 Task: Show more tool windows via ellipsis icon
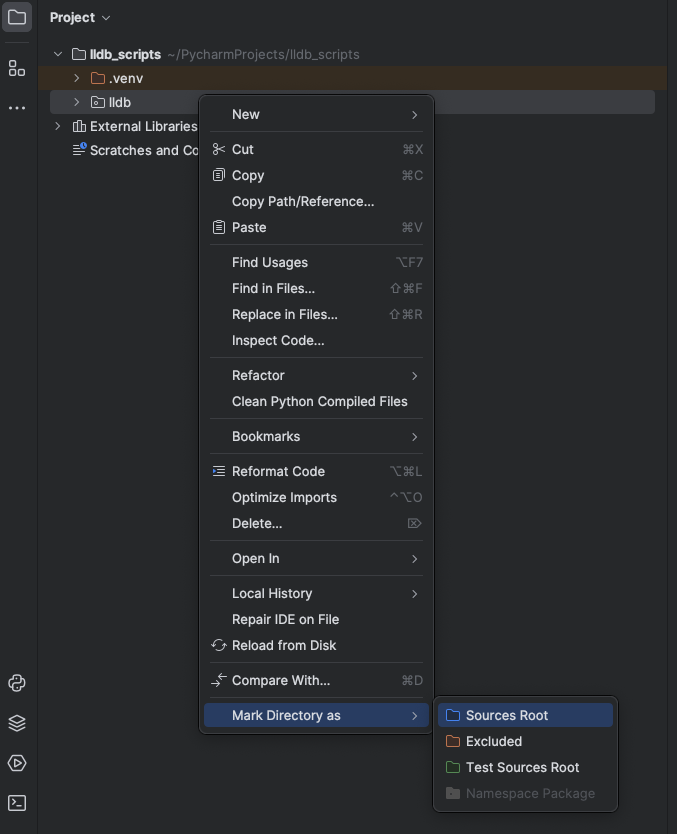pos(17,108)
